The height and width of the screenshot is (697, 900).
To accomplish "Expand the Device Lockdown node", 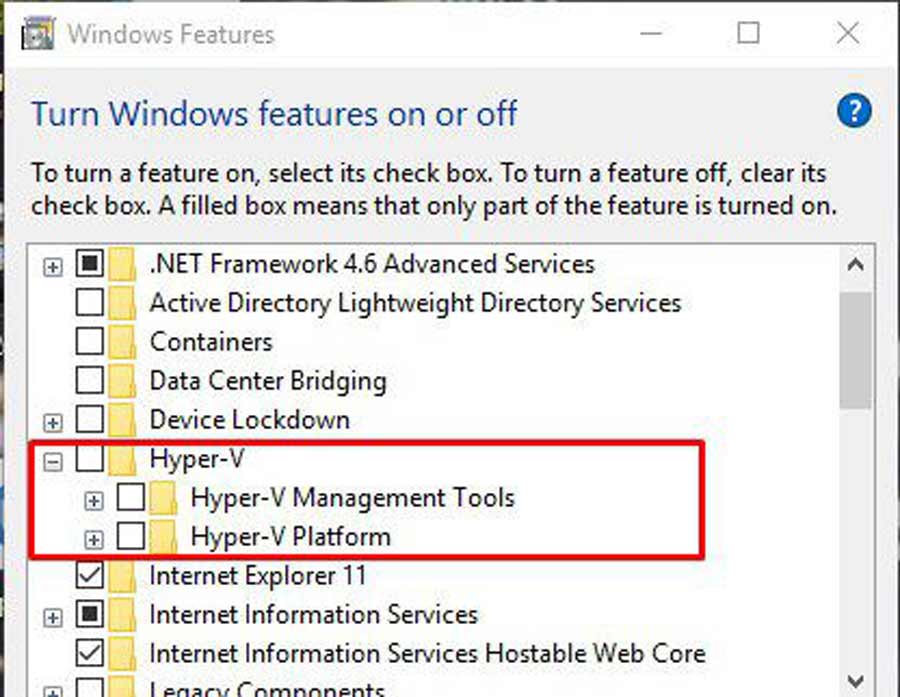I will 53,422.
